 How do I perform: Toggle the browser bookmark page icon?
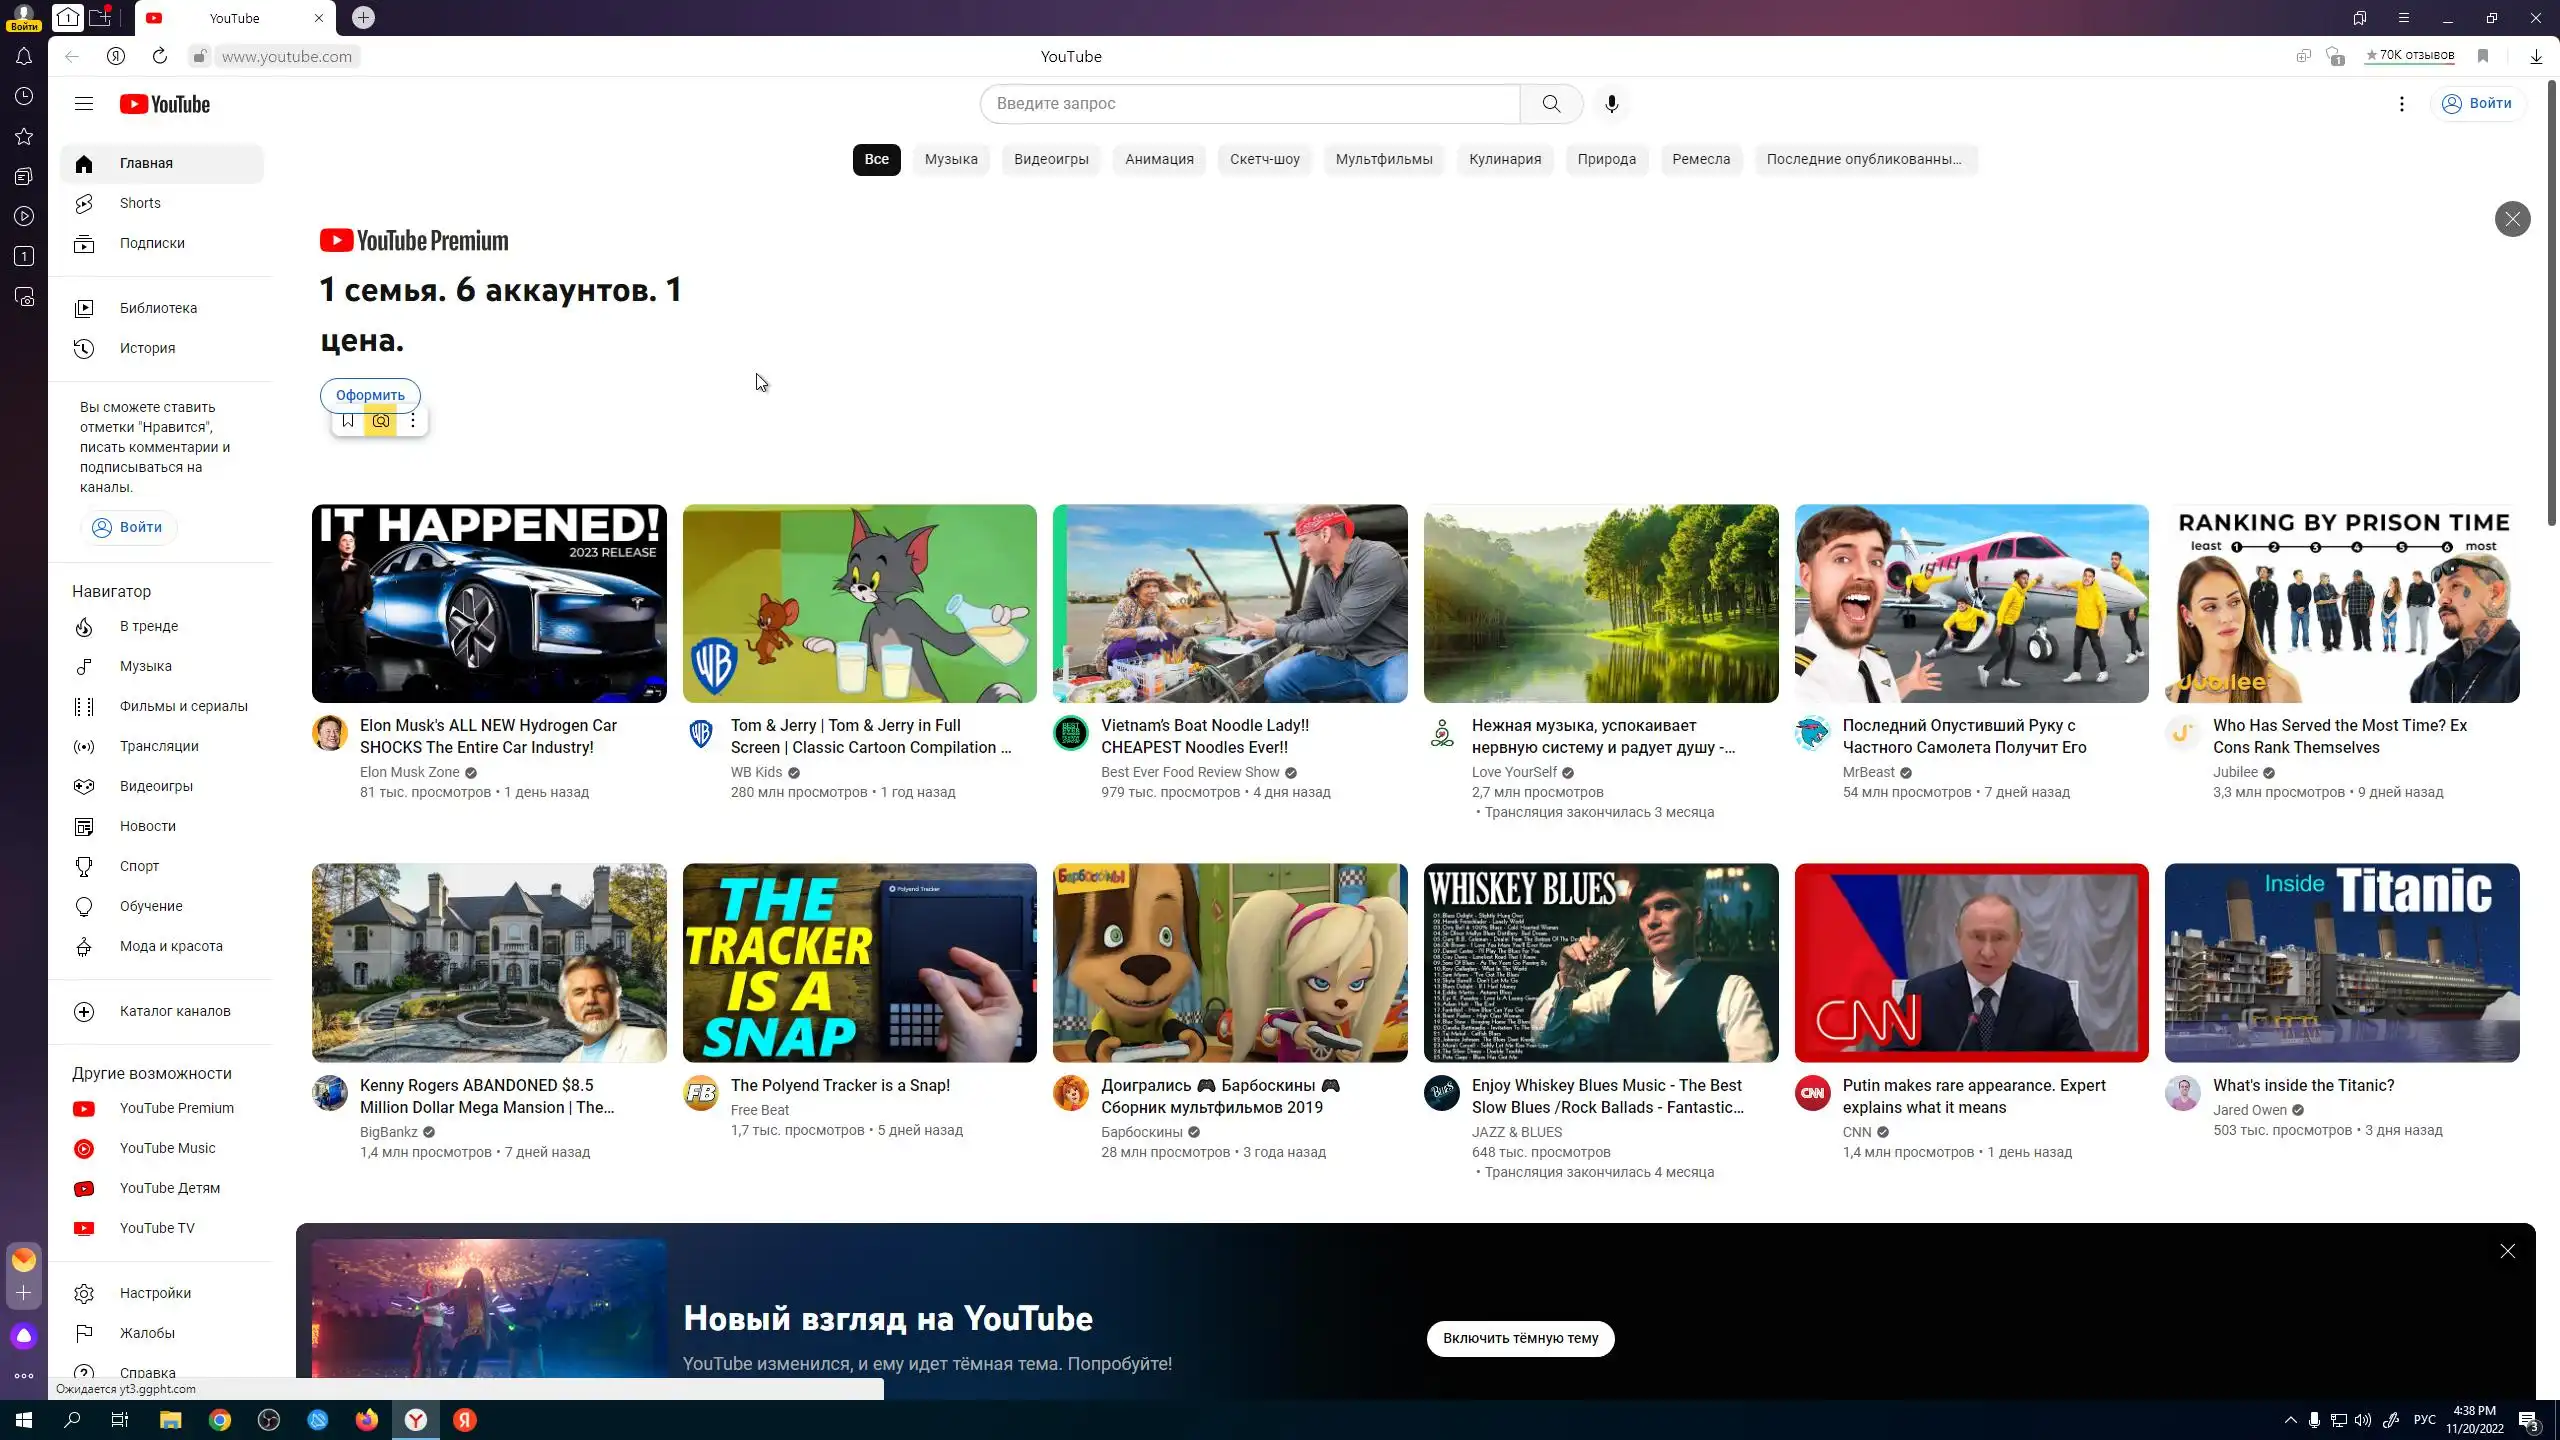[x=2483, y=57]
